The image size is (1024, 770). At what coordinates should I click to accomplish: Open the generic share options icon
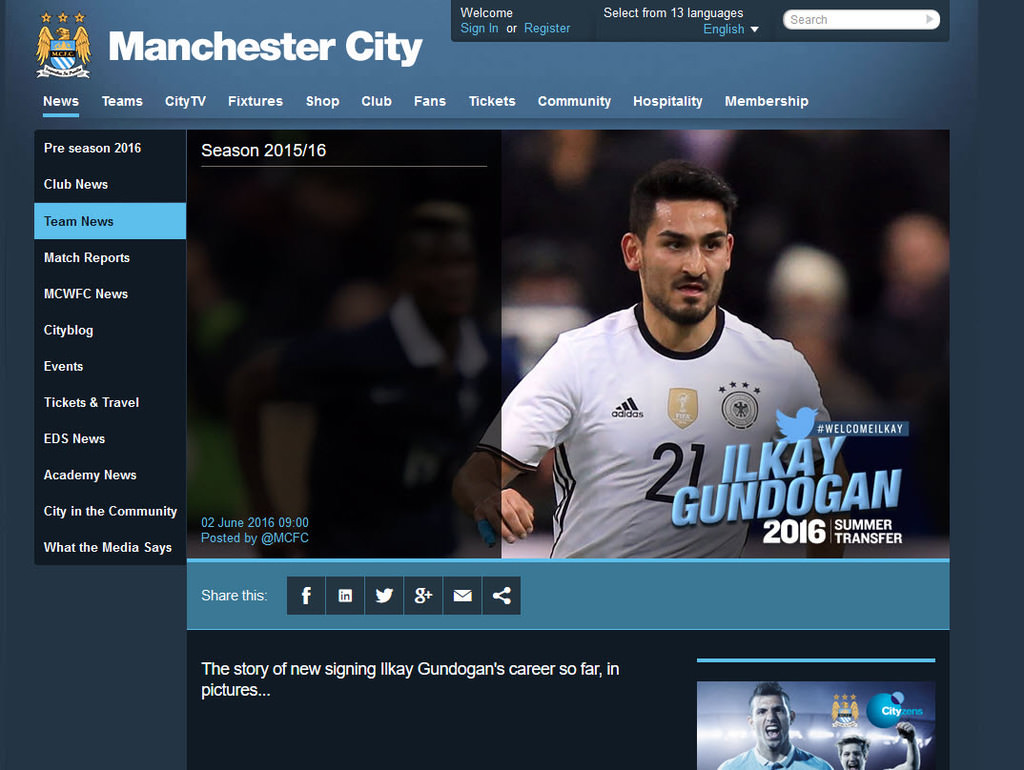(x=501, y=596)
